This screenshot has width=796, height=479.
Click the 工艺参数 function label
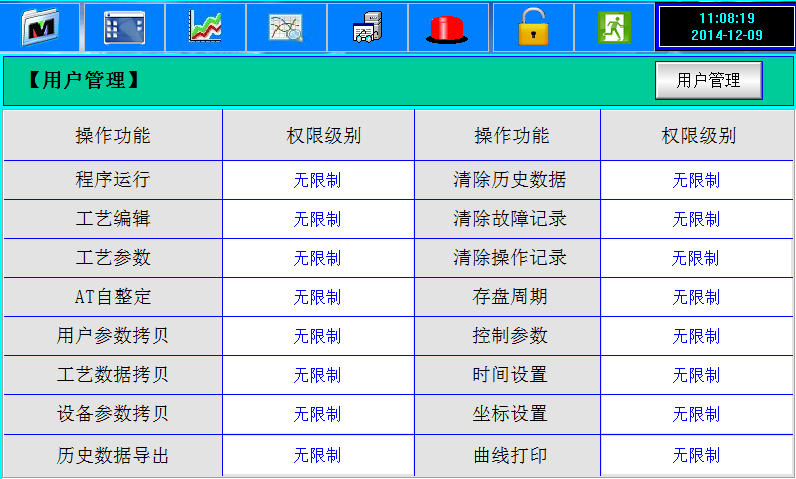pyautogui.click(x=113, y=258)
